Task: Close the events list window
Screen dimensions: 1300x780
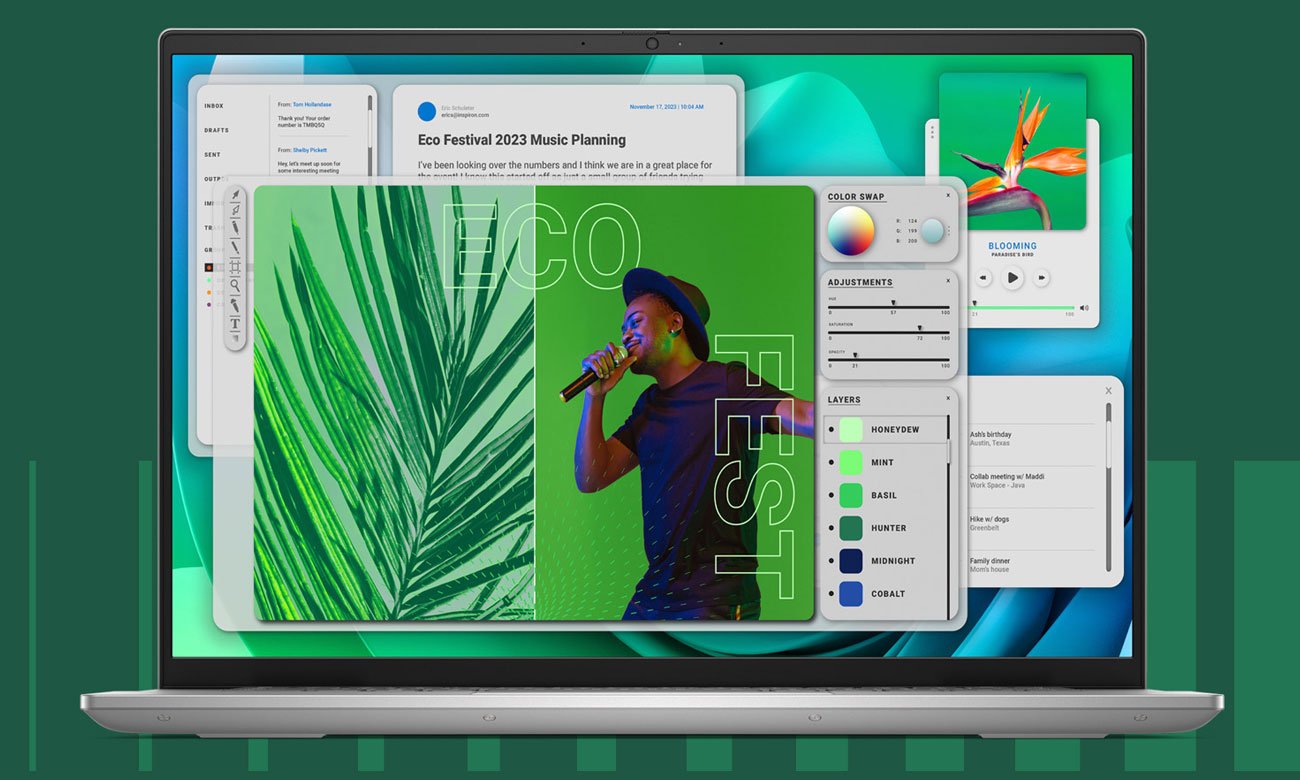Action: point(1108,390)
